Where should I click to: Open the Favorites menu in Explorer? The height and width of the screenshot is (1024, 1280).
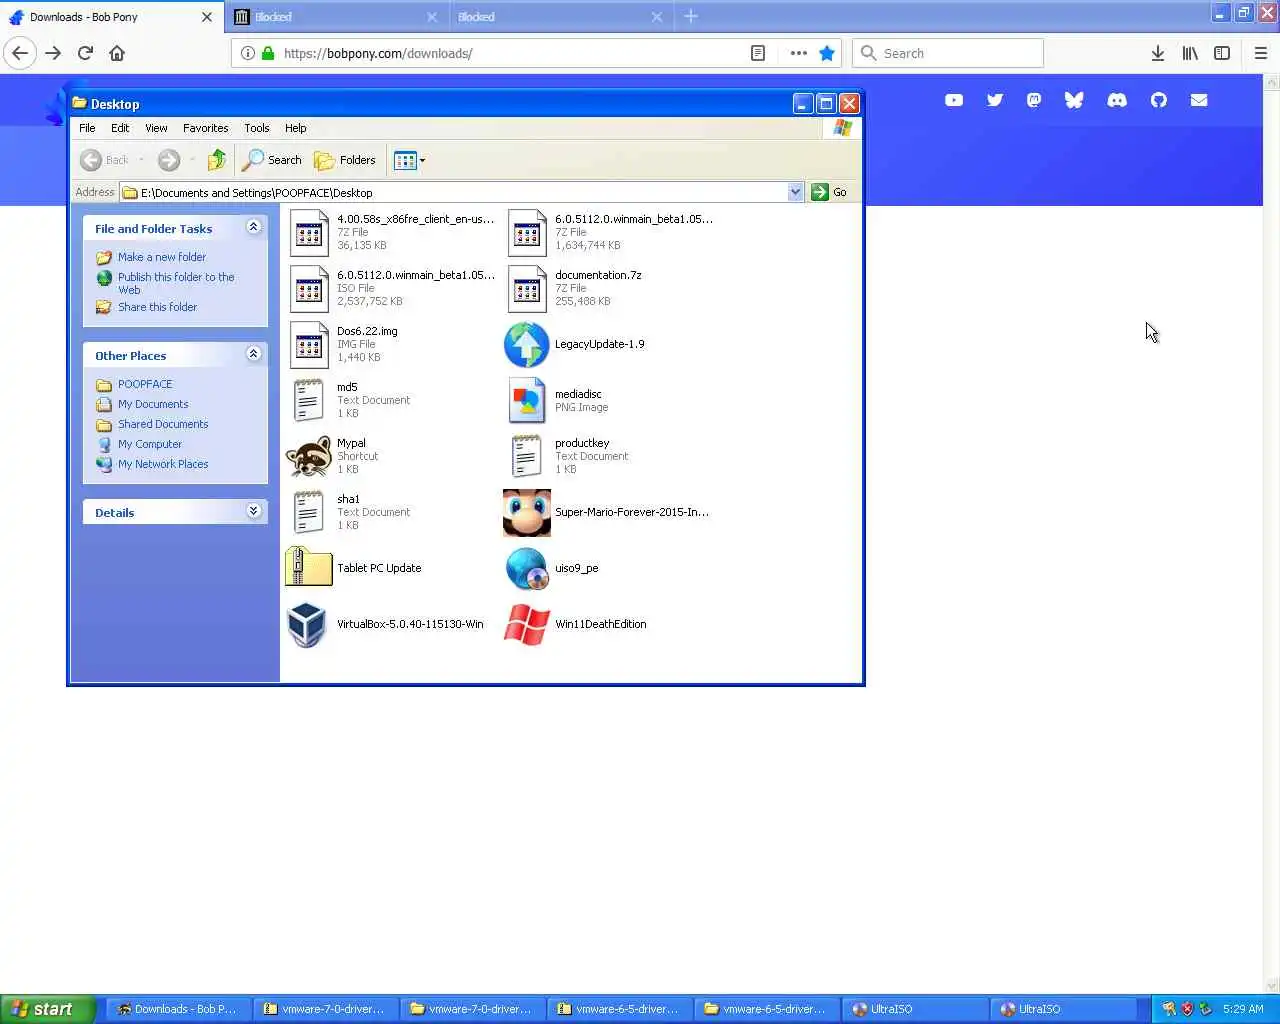click(205, 128)
